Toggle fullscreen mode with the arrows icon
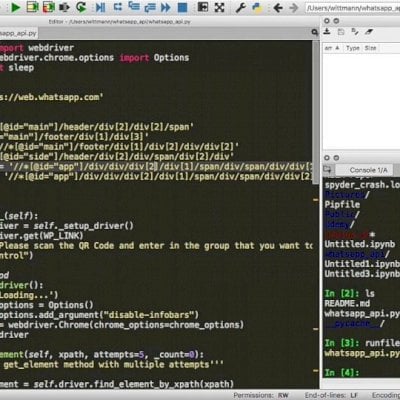The height and width of the screenshot is (400, 400). click(219, 7)
